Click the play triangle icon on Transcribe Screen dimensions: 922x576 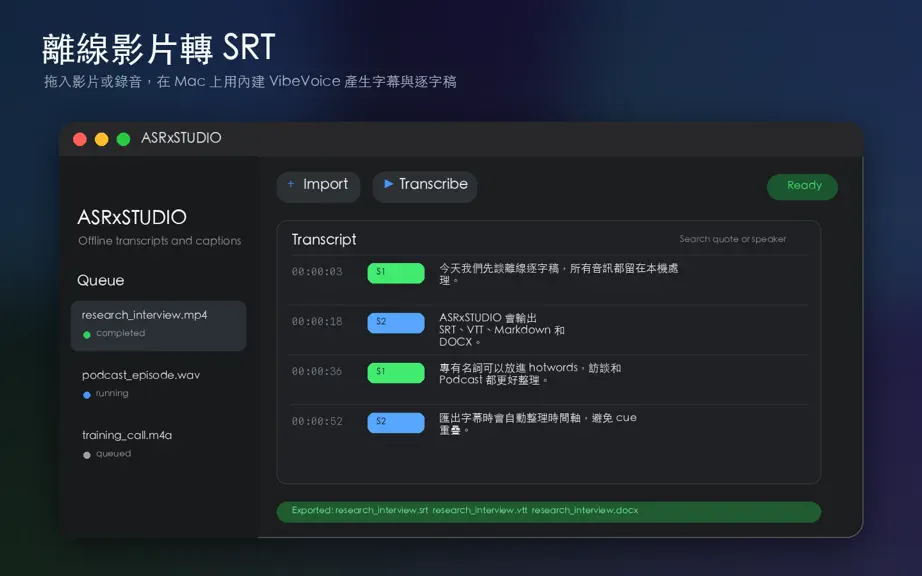point(388,184)
